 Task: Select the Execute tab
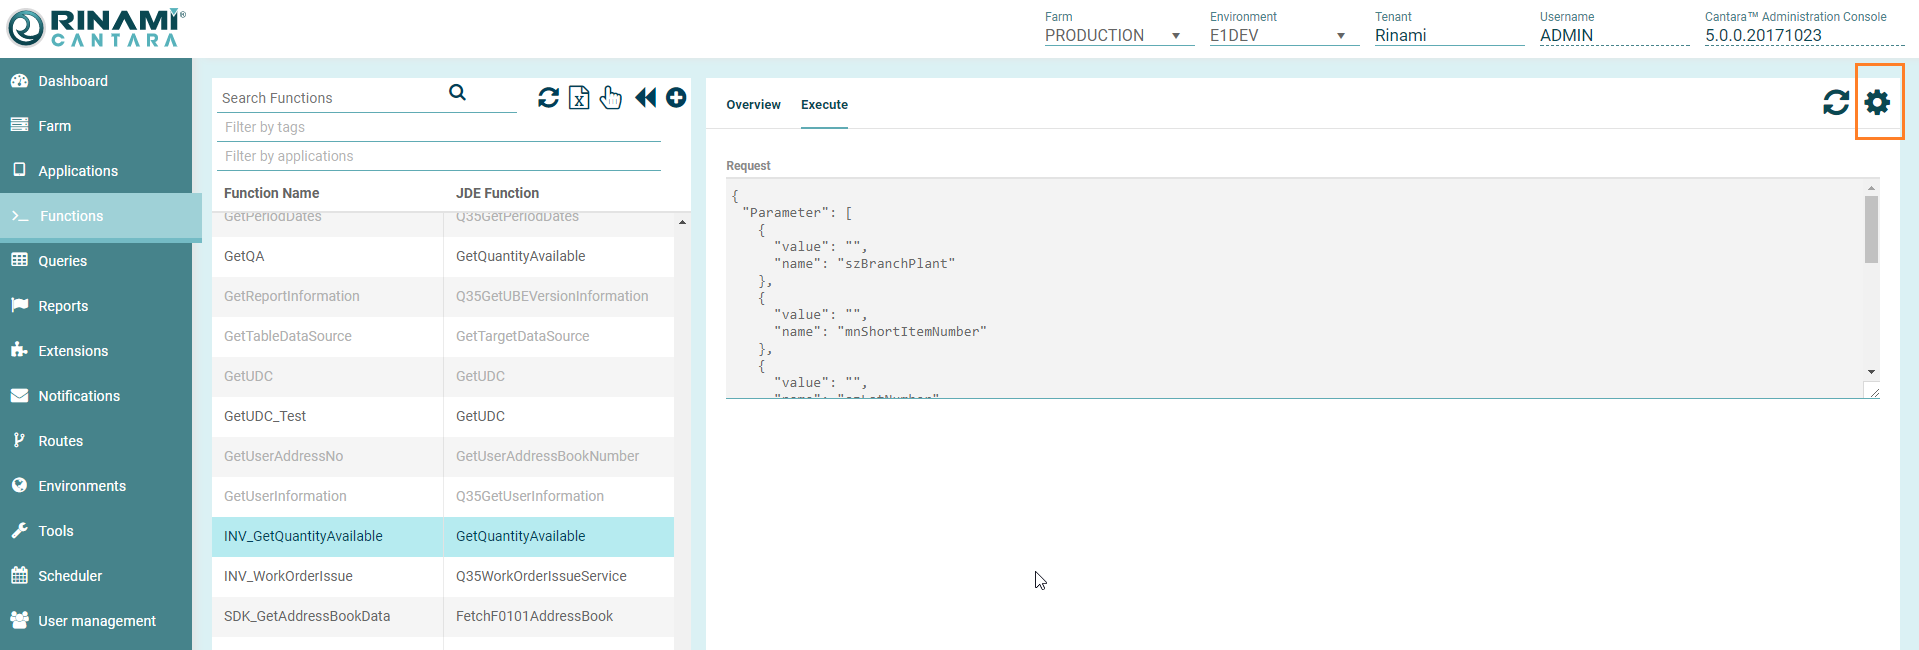824,105
